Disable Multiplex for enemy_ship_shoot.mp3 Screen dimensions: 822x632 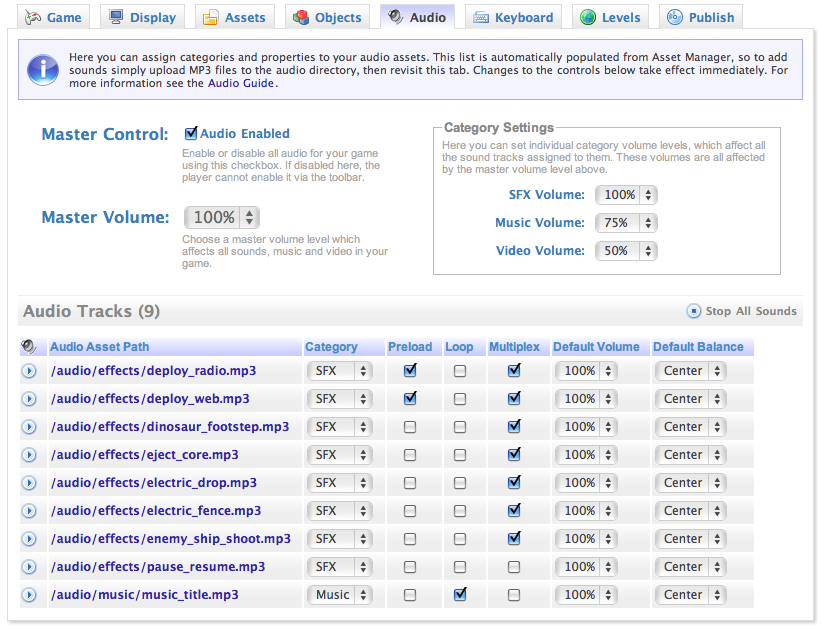point(514,538)
